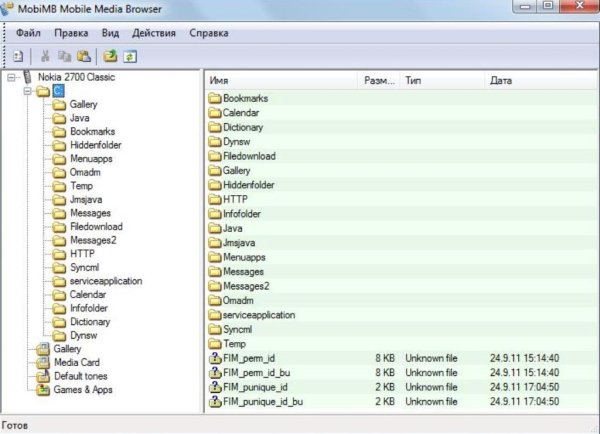Select Infofolder icon in file list
The height and width of the screenshot is (434, 600).
[x=215, y=214]
